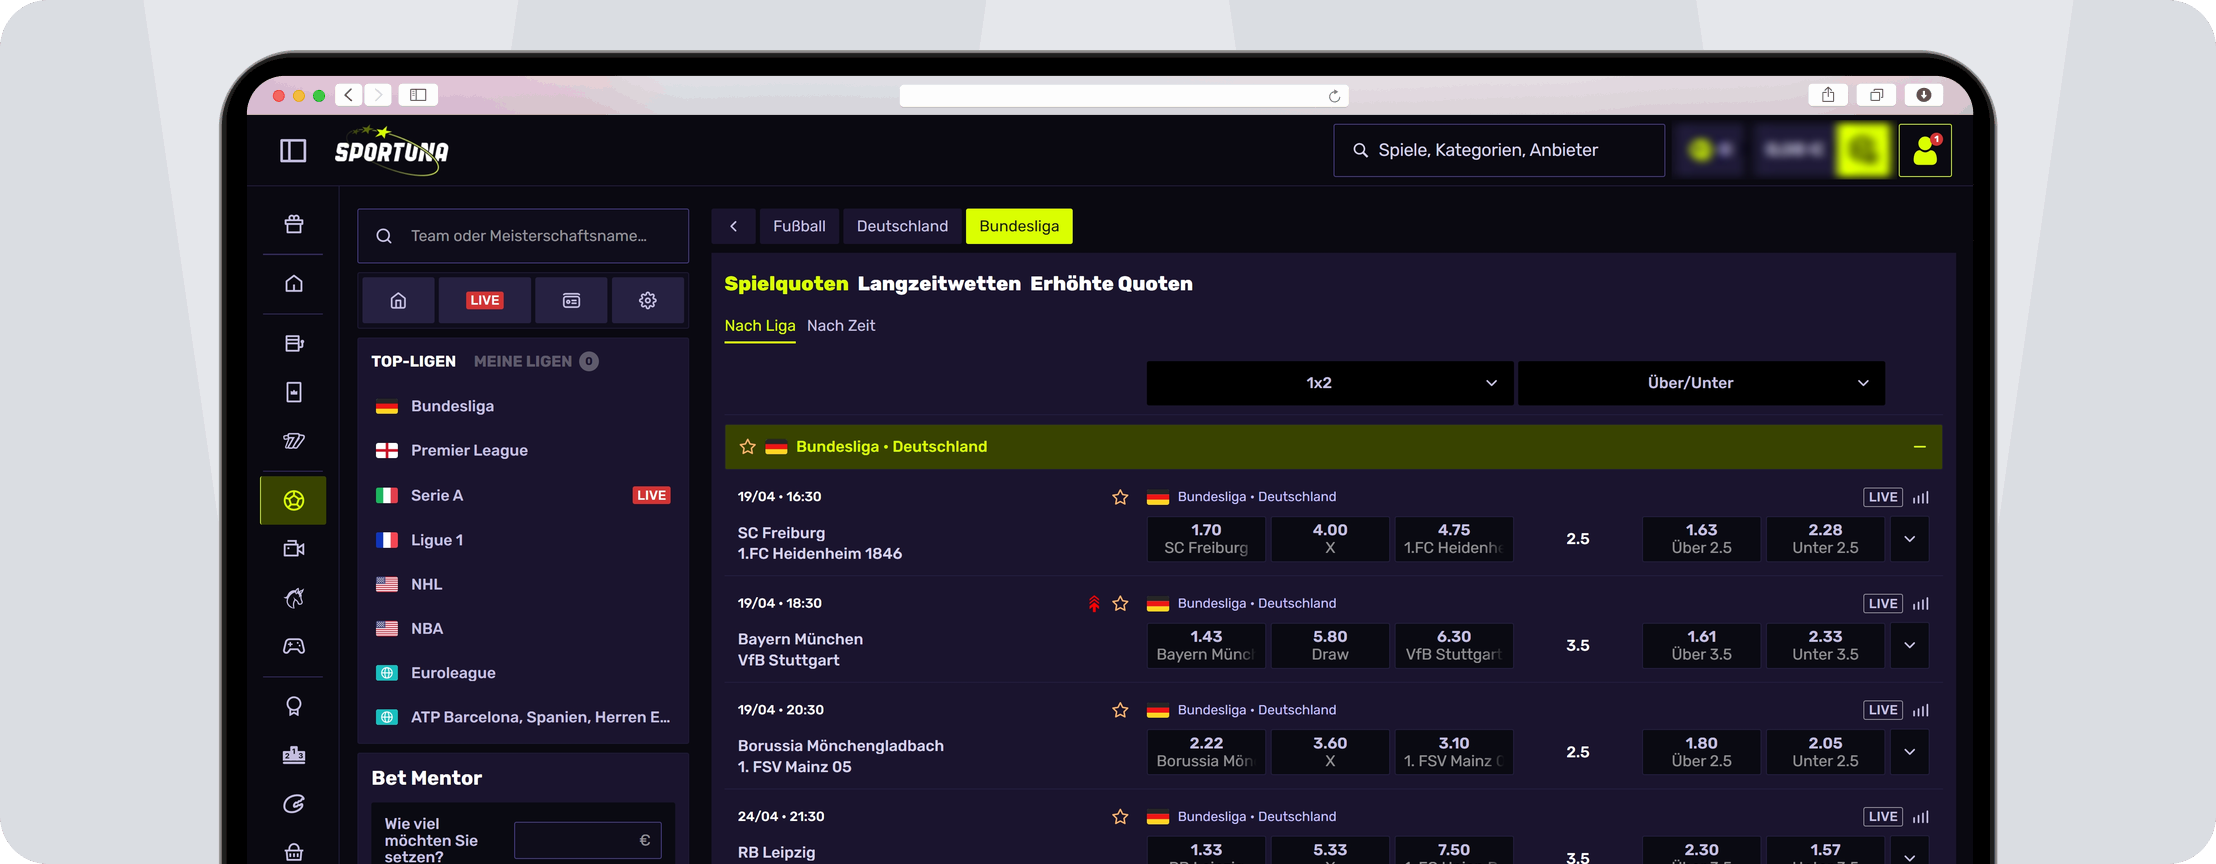2216x864 pixels.
Task: Show live events with red LIVE button
Action: coord(485,300)
